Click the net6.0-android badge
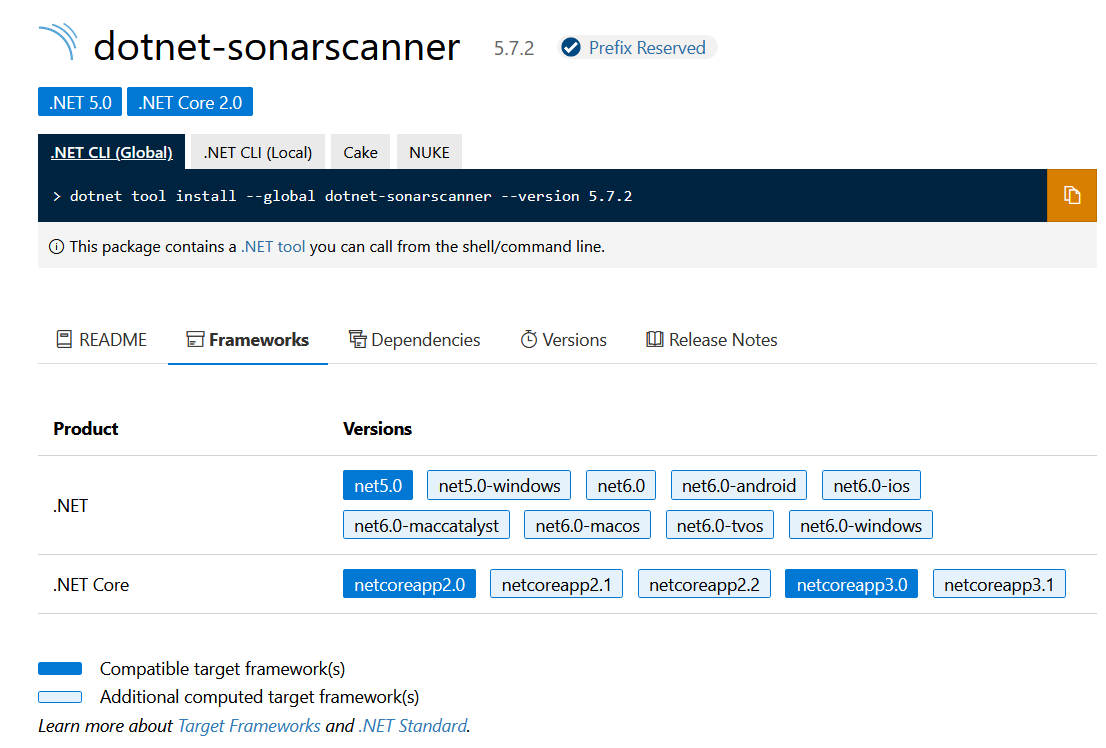 pyautogui.click(x=739, y=485)
